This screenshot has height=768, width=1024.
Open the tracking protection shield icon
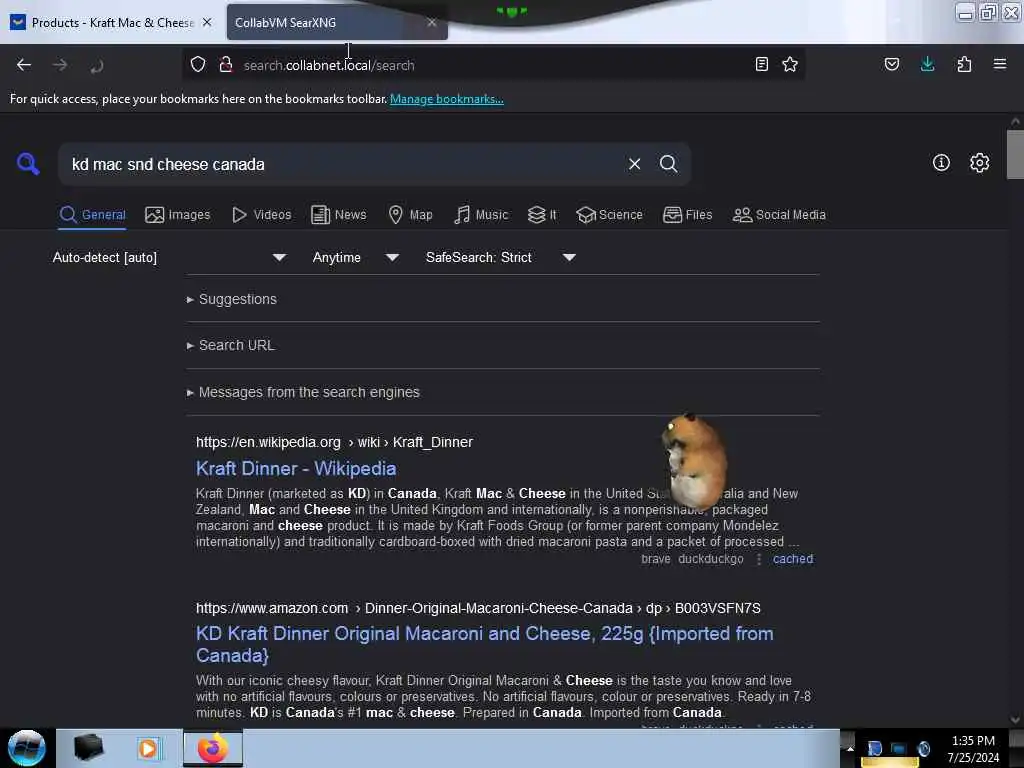click(198, 65)
